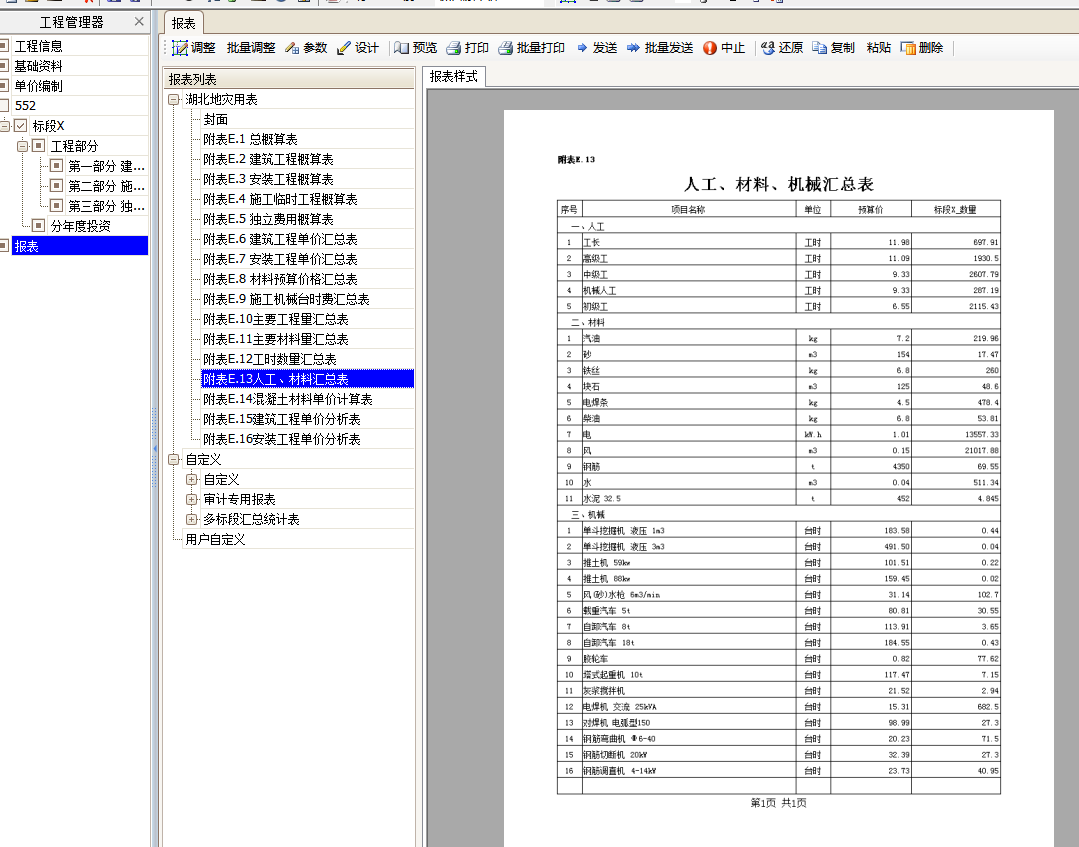Select the 报表样式 tab
1079x847 pixels.
click(453, 77)
